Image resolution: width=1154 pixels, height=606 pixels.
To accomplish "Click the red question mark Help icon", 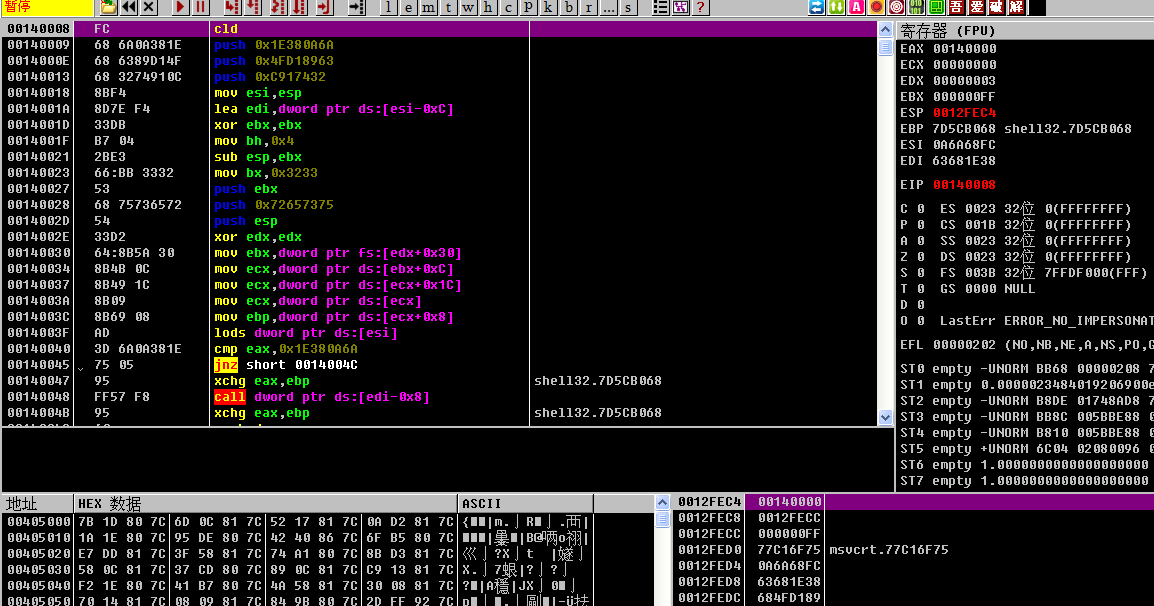I will click(700, 7).
